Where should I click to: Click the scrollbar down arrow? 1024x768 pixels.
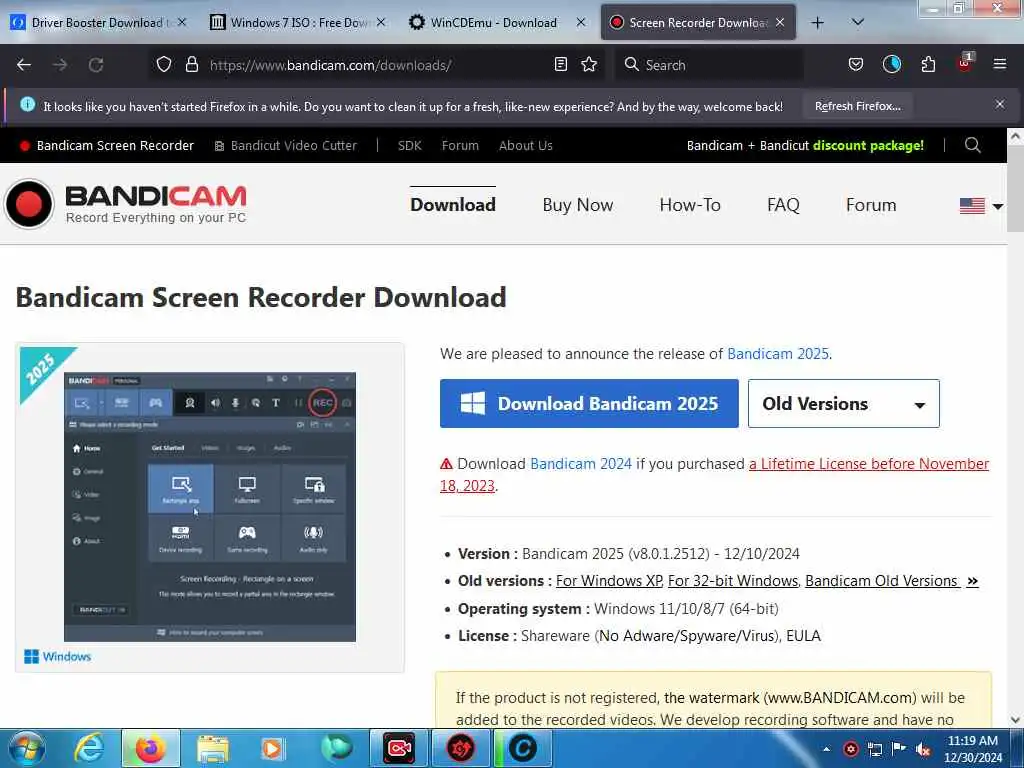point(1015,720)
